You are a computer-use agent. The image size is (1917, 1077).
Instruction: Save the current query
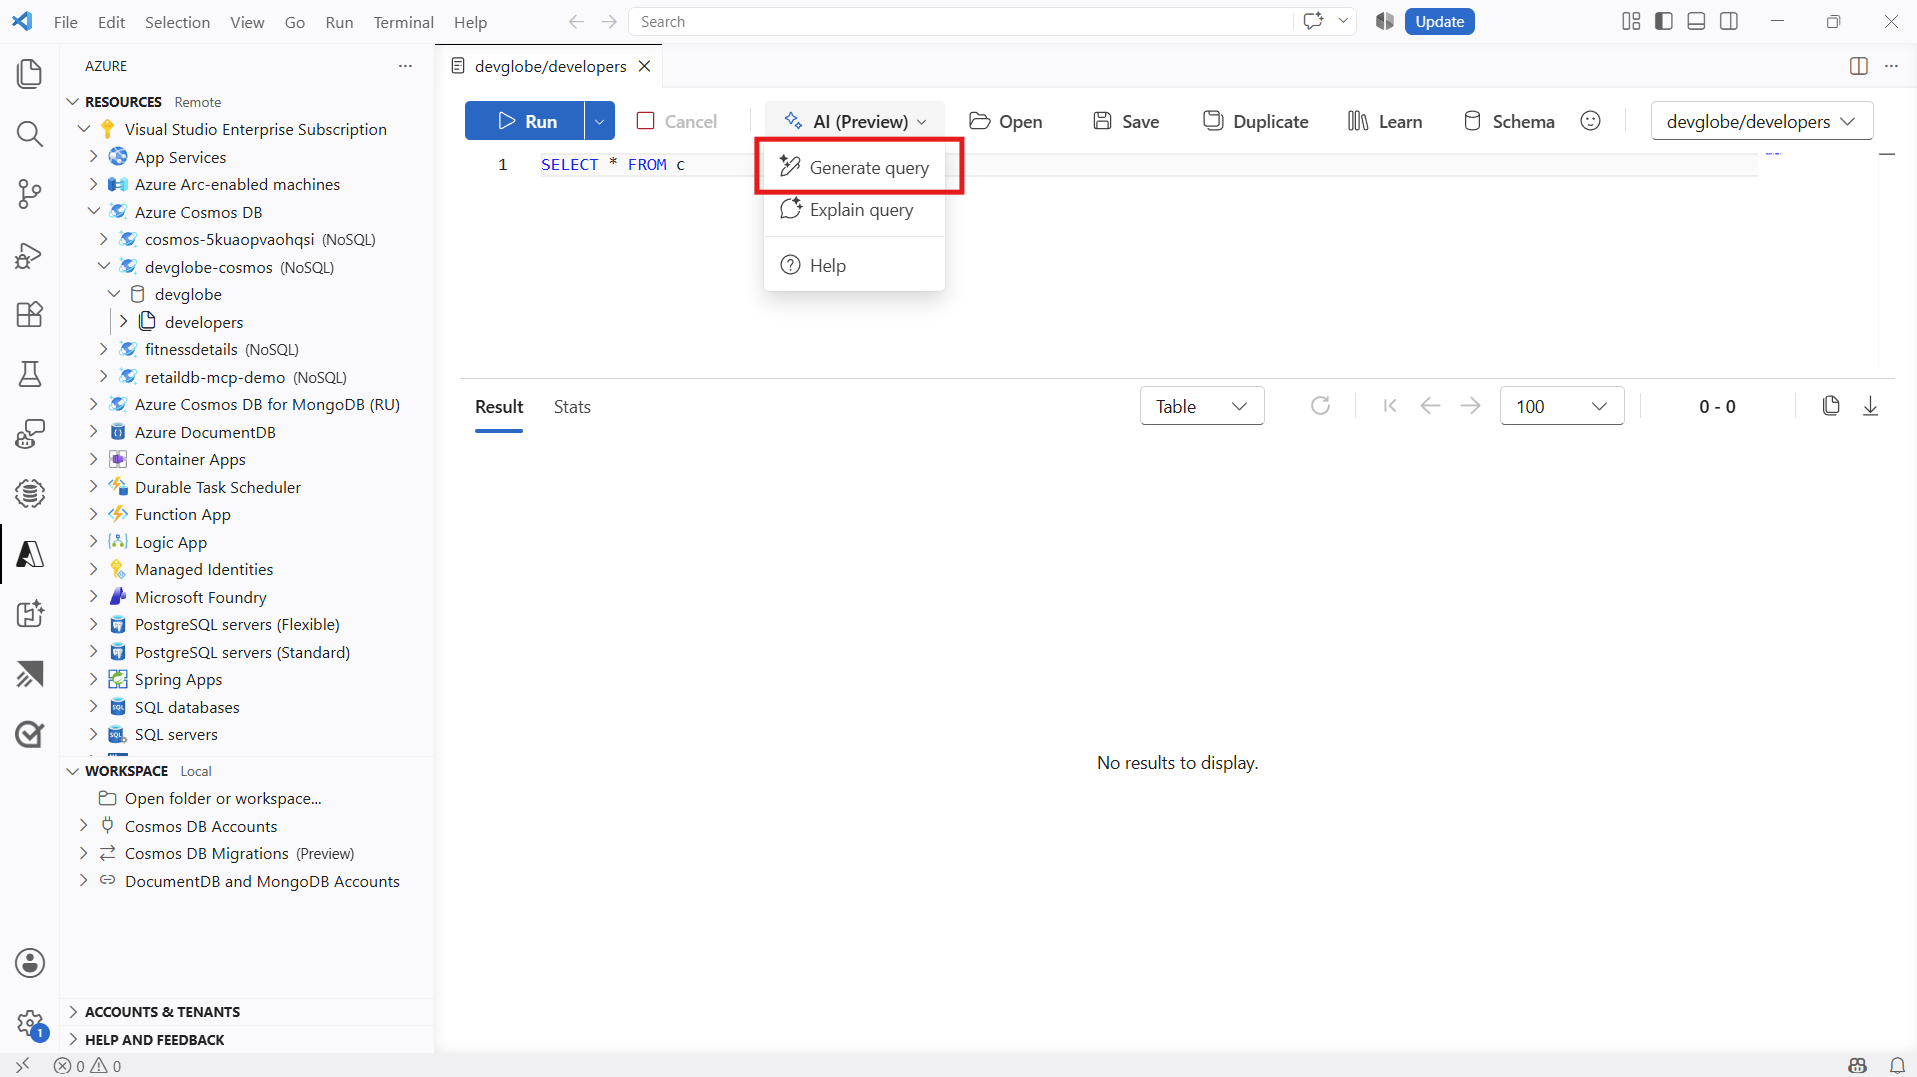[1126, 121]
